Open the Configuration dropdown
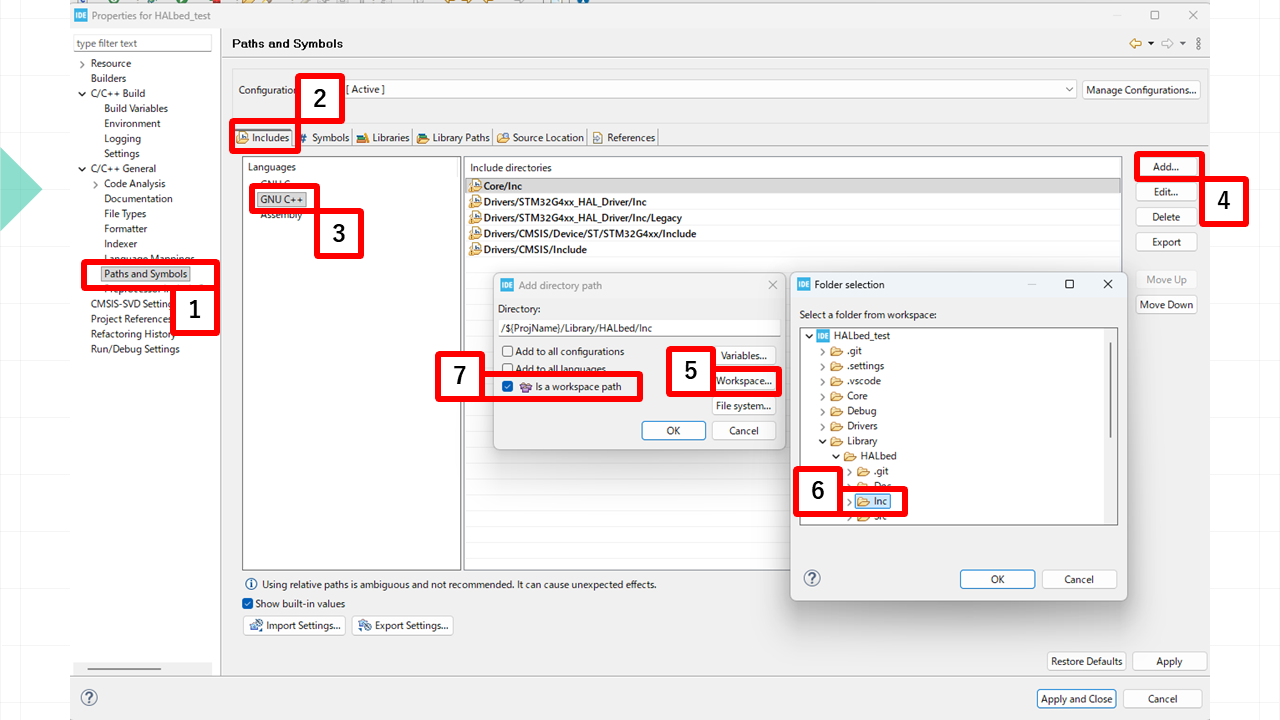Image resolution: width=1280 pixels, height=720 pixels. click(1070, 90)
